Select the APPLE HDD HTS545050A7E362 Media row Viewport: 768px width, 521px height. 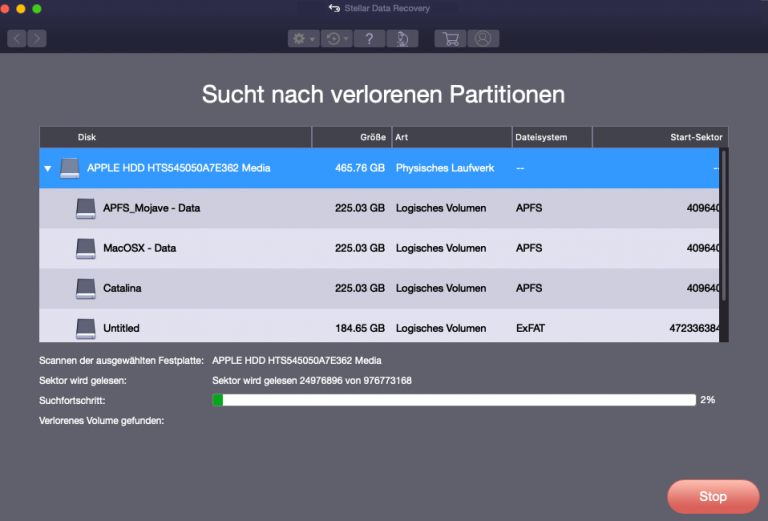pyautogui.click(x=379, y=168)
